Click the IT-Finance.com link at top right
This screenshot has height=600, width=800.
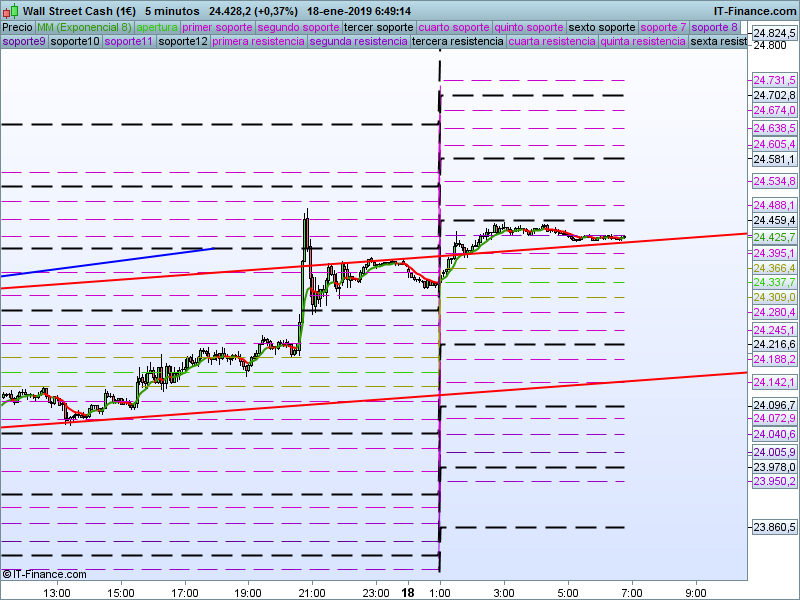(x=754, y=11)
